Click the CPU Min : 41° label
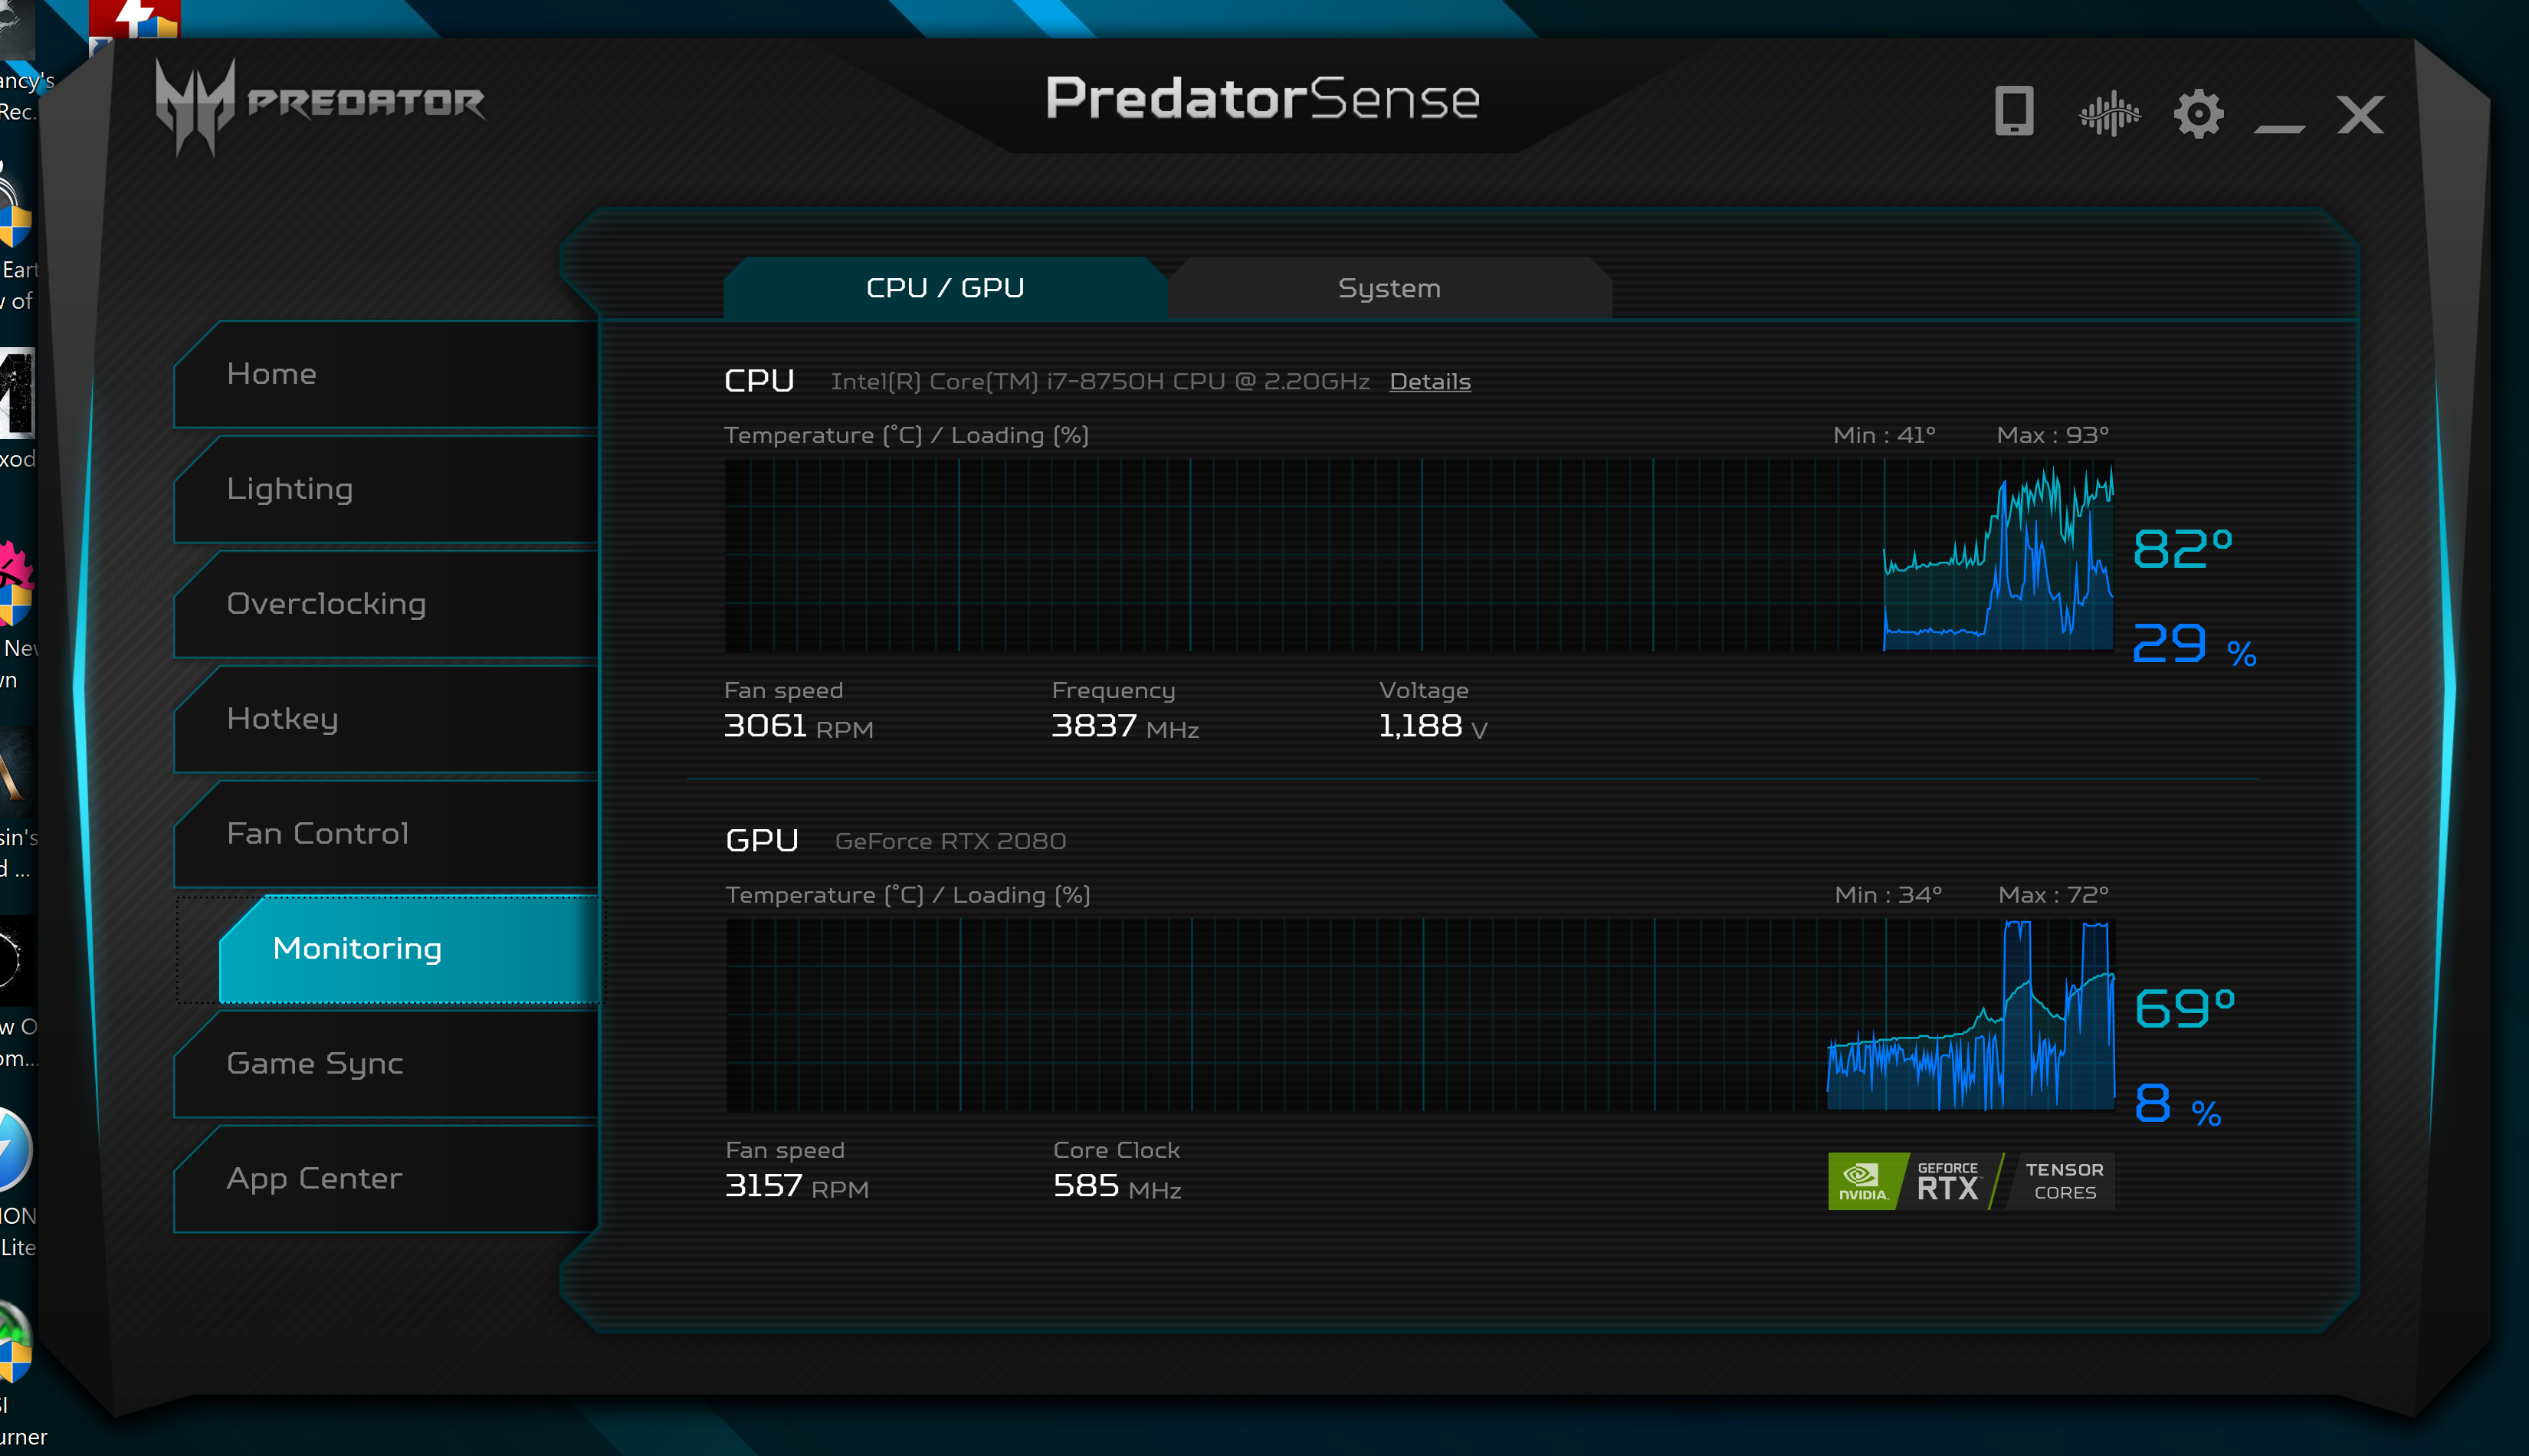This screenshot has width=2529, height=1456. tap(1884, 435)
